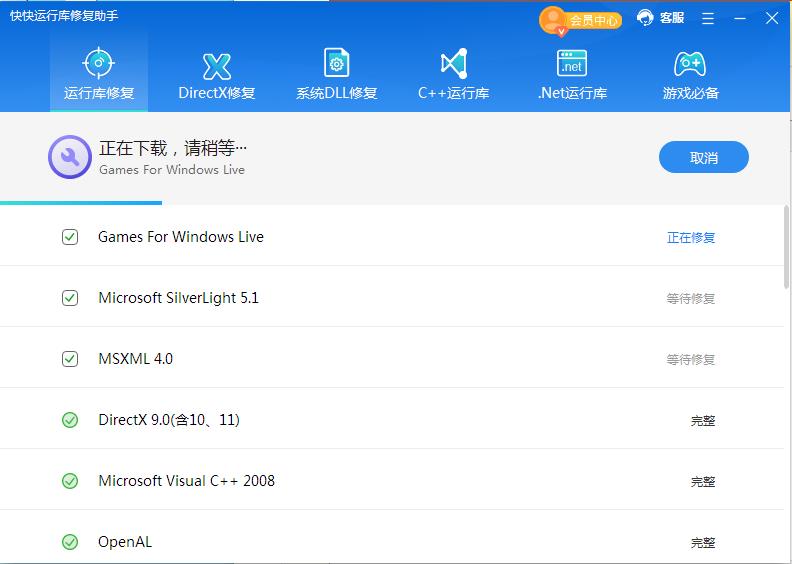792x564 pixels.
Task: Uncheck Microsoft SilverLight 5.1 checkbox
Action: coord(70,298)
